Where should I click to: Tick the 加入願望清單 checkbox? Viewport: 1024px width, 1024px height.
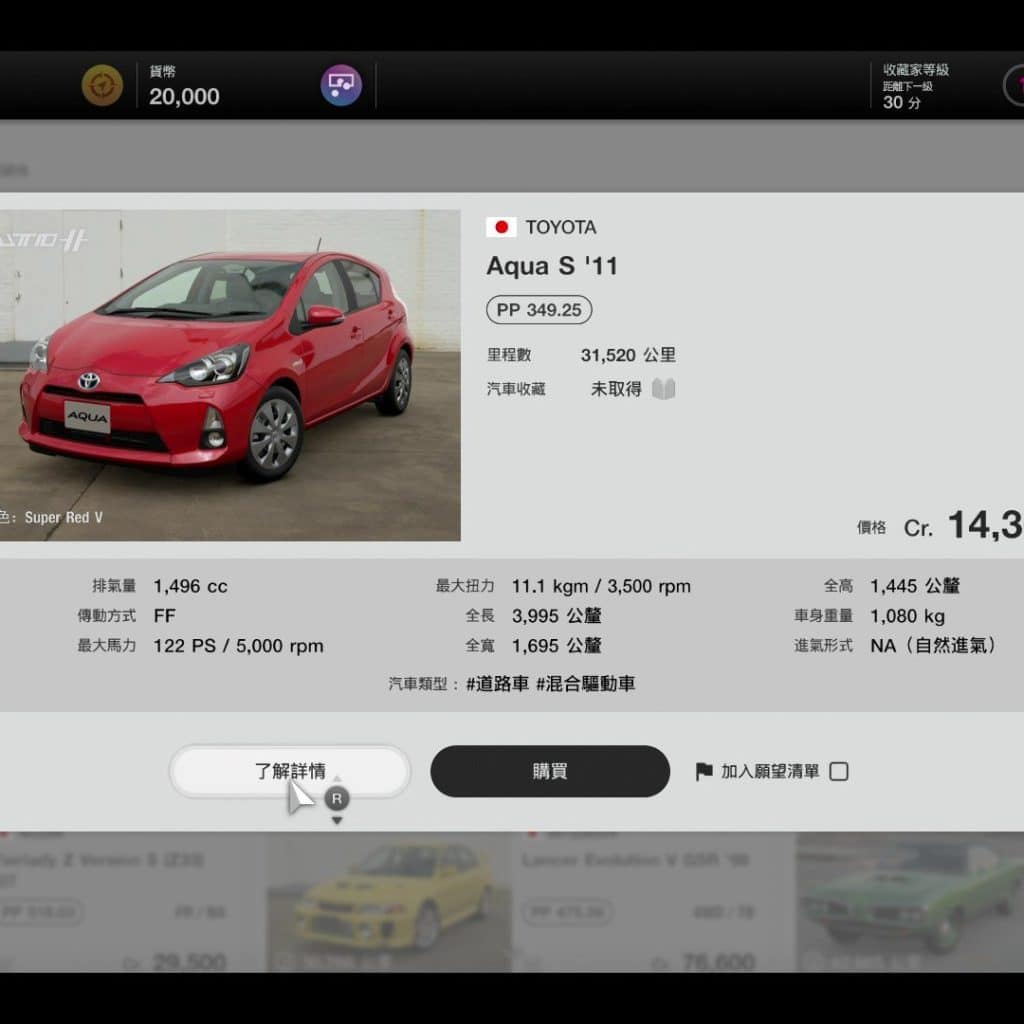[839, 771]
